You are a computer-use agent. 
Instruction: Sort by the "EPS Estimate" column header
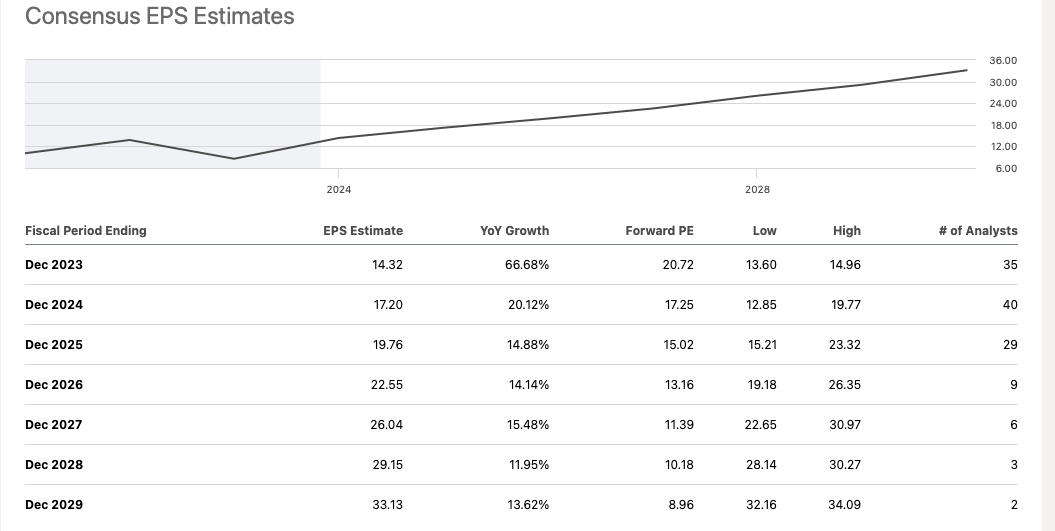(363, 231)
